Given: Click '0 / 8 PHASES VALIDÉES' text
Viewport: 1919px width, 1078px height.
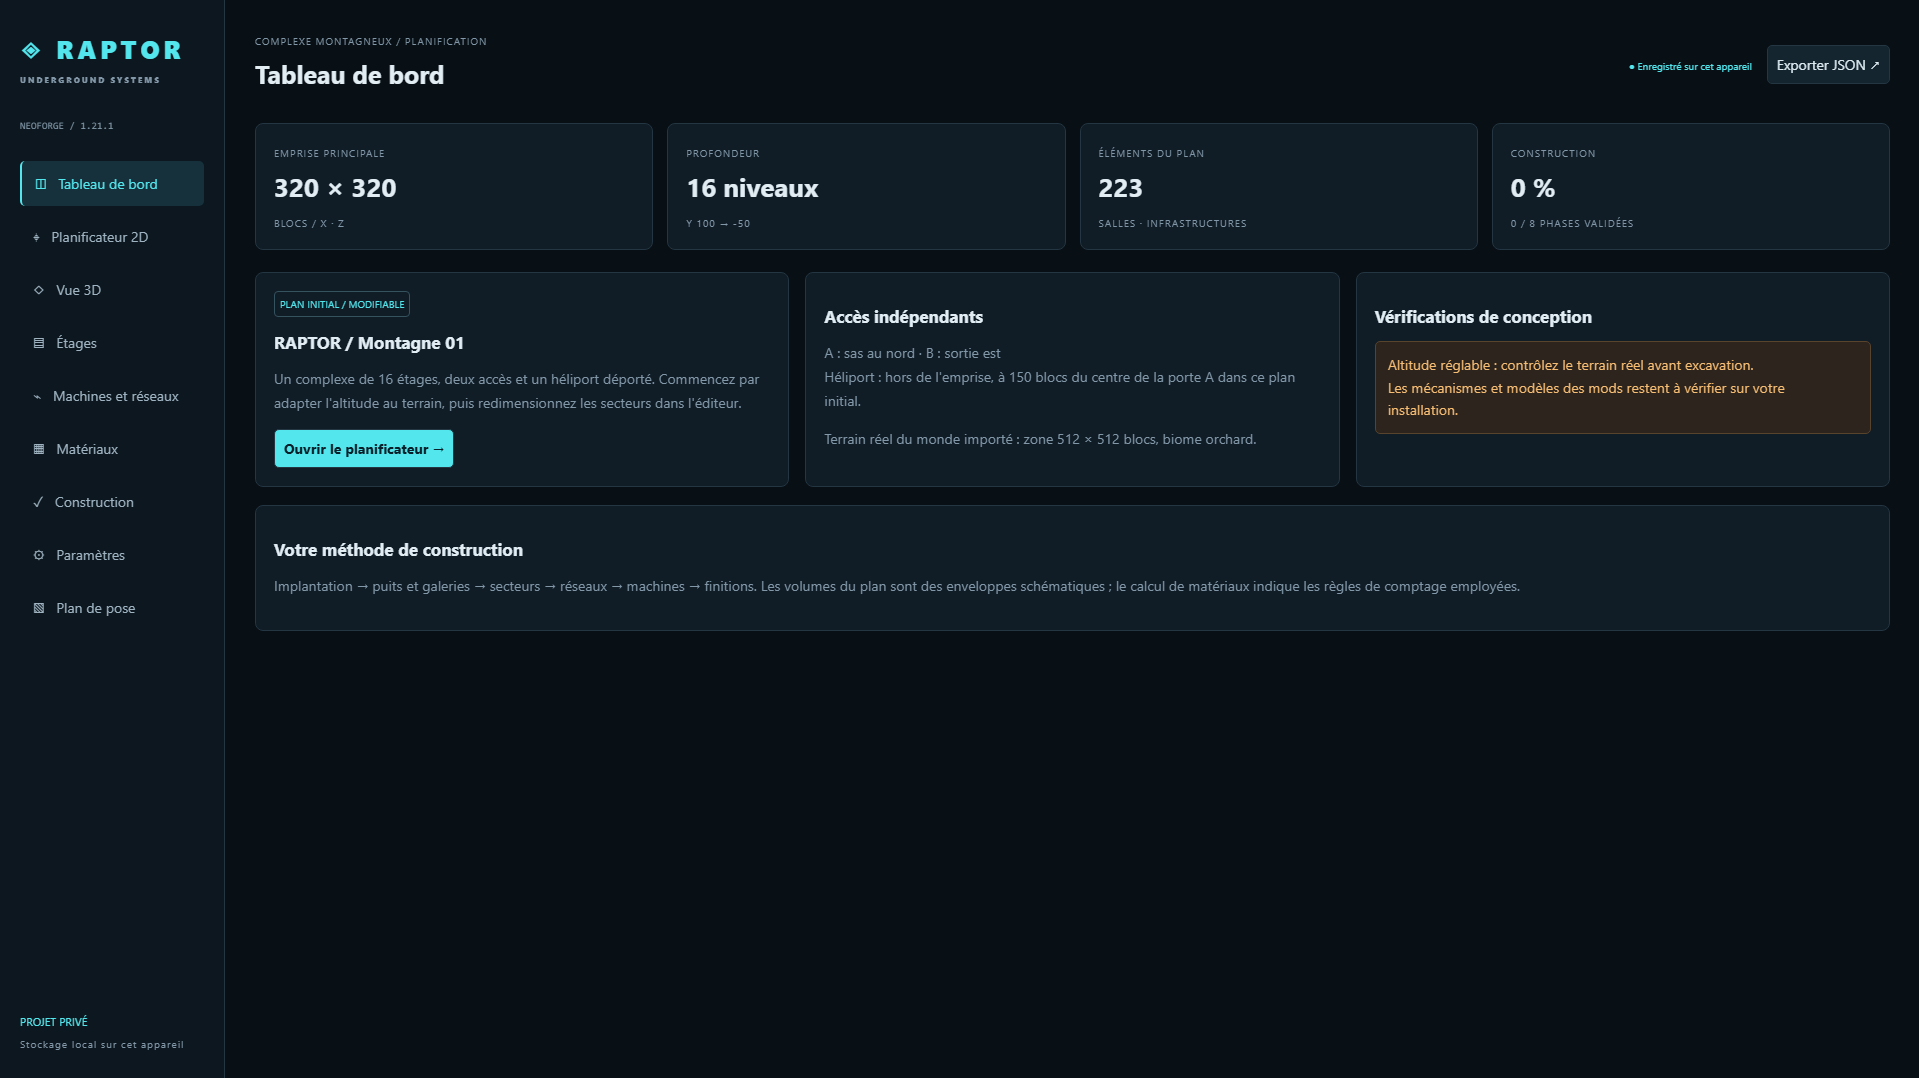Looking at the screenshot, I should 1571,224.
